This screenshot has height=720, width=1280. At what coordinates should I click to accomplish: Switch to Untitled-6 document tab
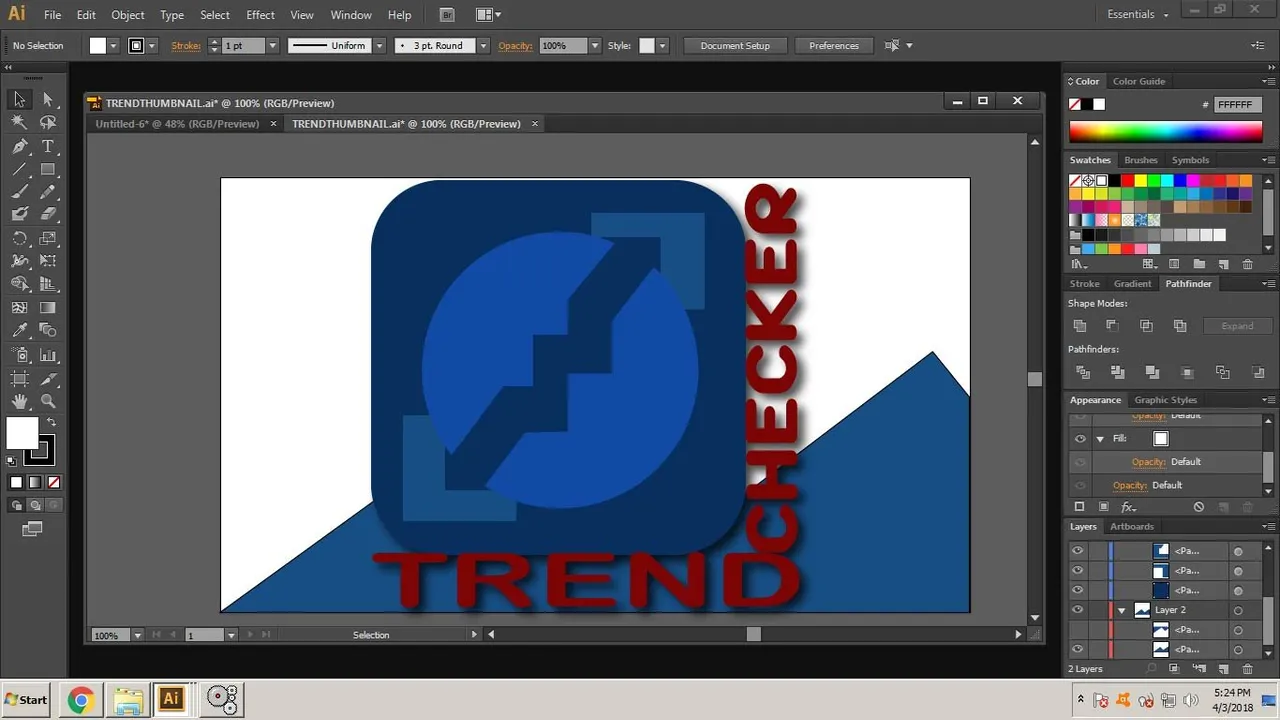pos(177,124)
